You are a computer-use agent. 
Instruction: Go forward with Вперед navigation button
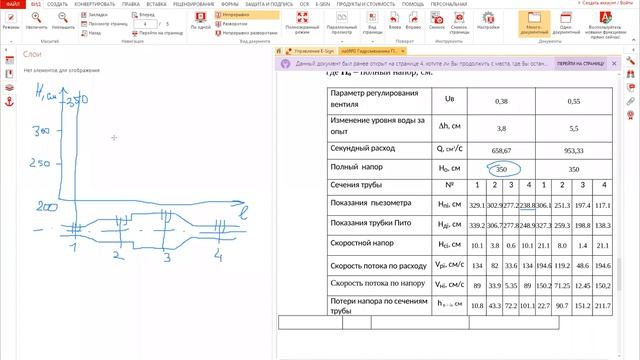(143, 15)
